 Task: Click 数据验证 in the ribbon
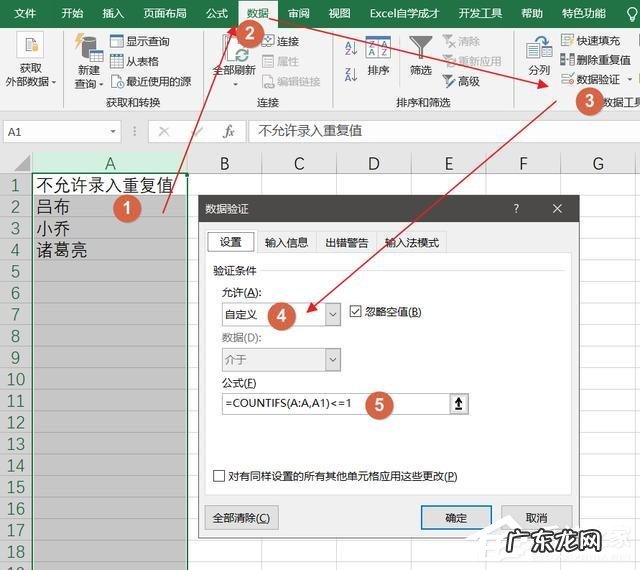click(590, 79)
